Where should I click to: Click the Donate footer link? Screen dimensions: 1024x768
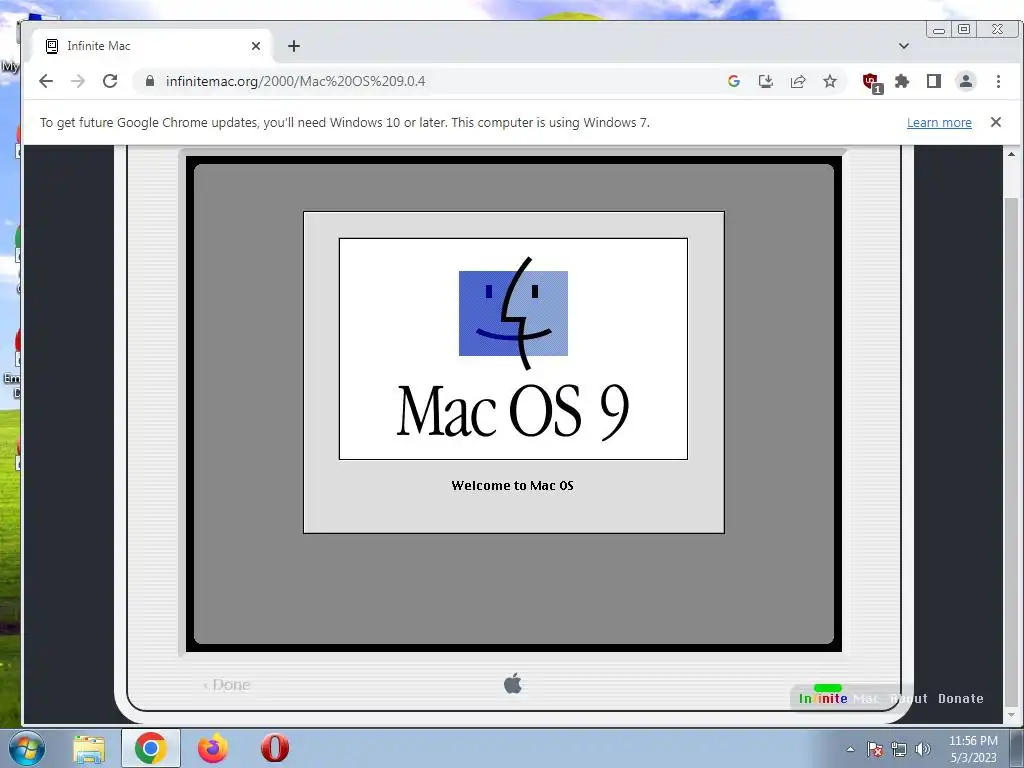click(961, 698)
